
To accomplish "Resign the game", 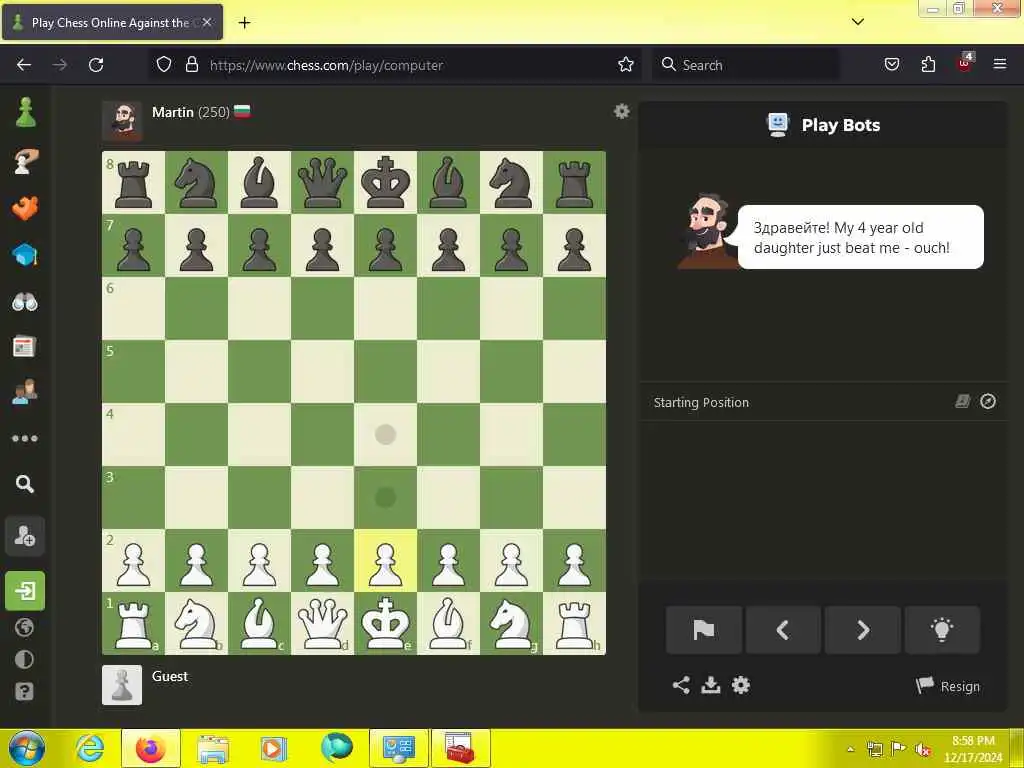I will [x=948, y=686].
